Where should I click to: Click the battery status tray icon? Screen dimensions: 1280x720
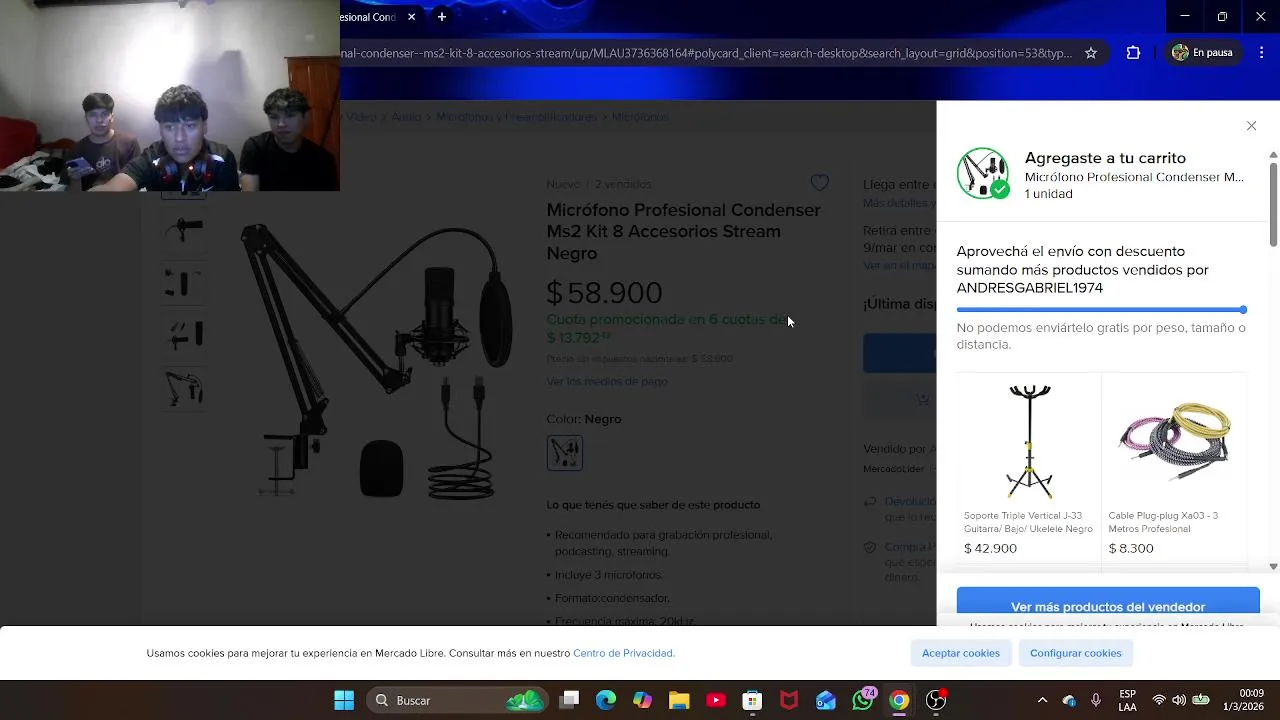(x=1201, y=700)
